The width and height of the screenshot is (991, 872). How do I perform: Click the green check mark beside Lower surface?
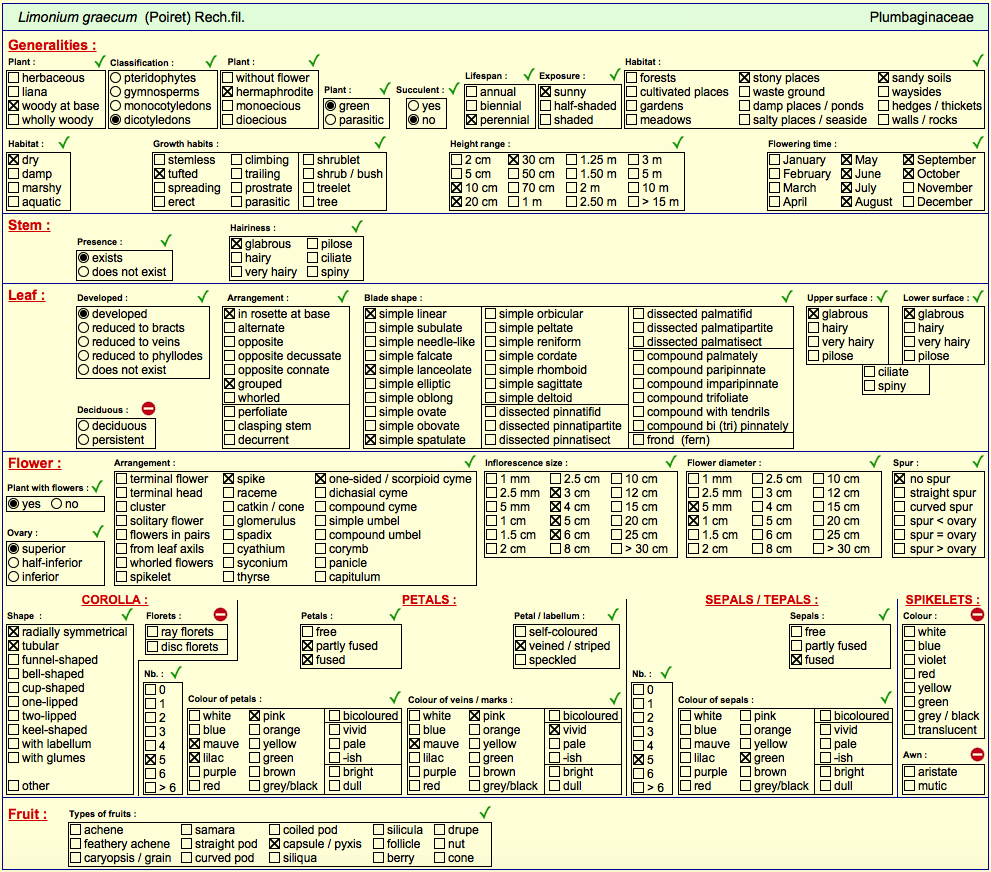978,296
